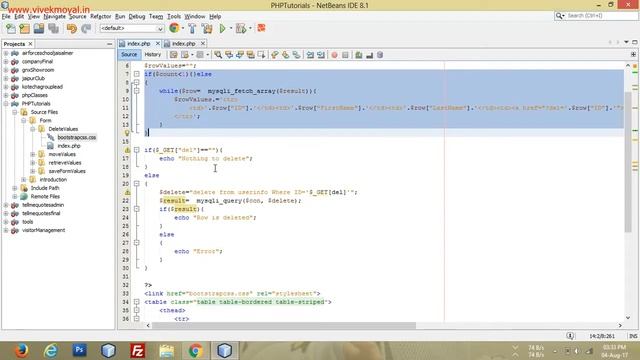Open the File menu
The height and width of the screenshot is (360, 640).
point(6,16)
